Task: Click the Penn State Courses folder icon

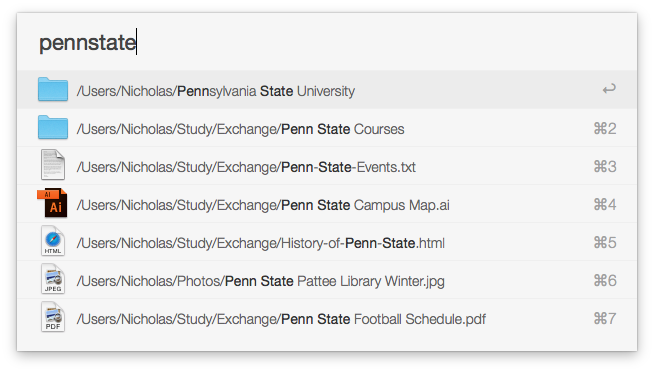Action: point(53,127)
